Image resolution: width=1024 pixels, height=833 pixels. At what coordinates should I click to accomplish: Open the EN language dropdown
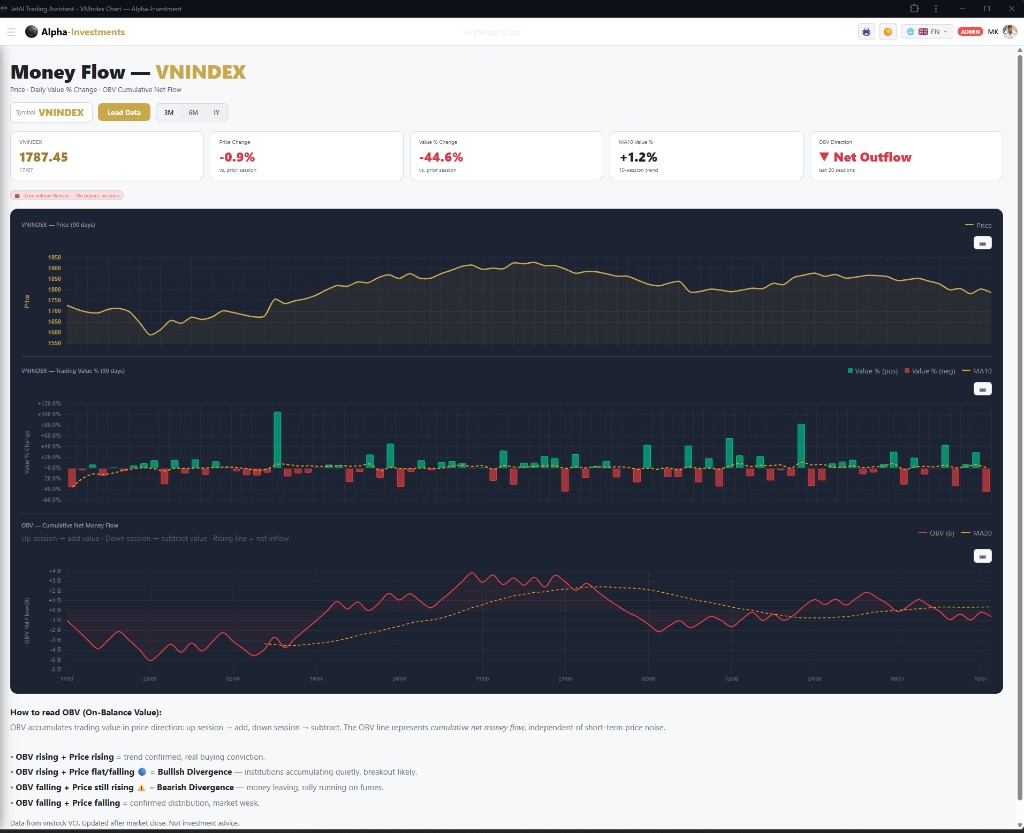coord(927,31)
